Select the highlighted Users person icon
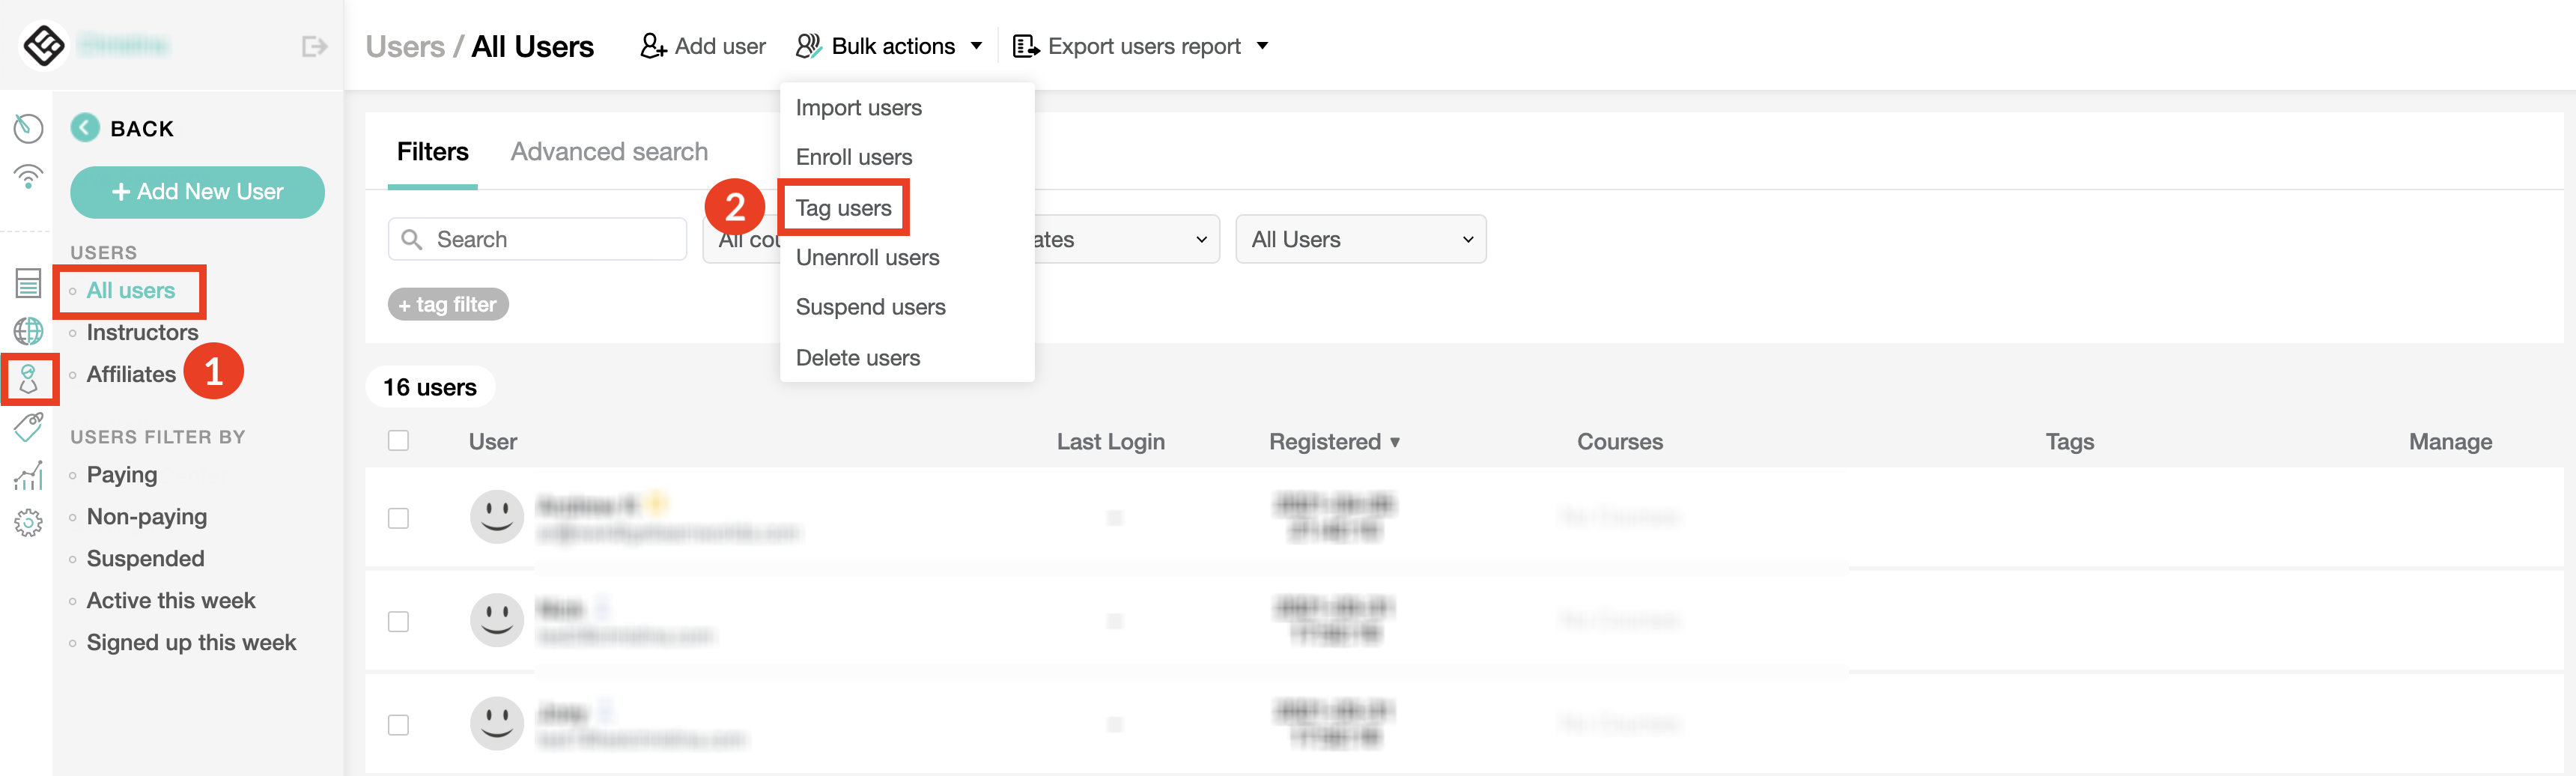 tap(30, 379)
